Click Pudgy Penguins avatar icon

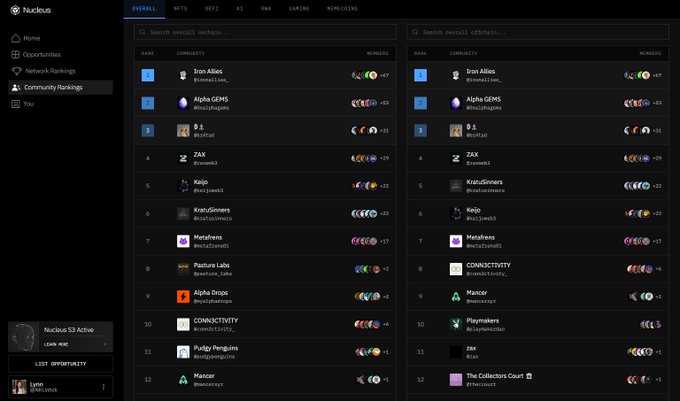183,352
